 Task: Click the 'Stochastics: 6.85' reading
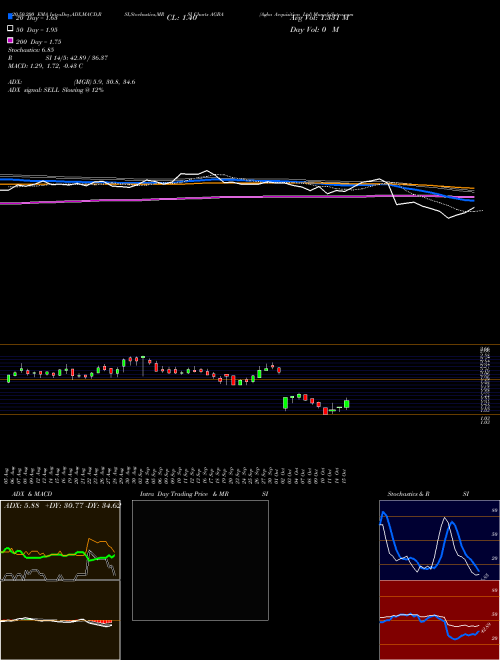[31, 50]
